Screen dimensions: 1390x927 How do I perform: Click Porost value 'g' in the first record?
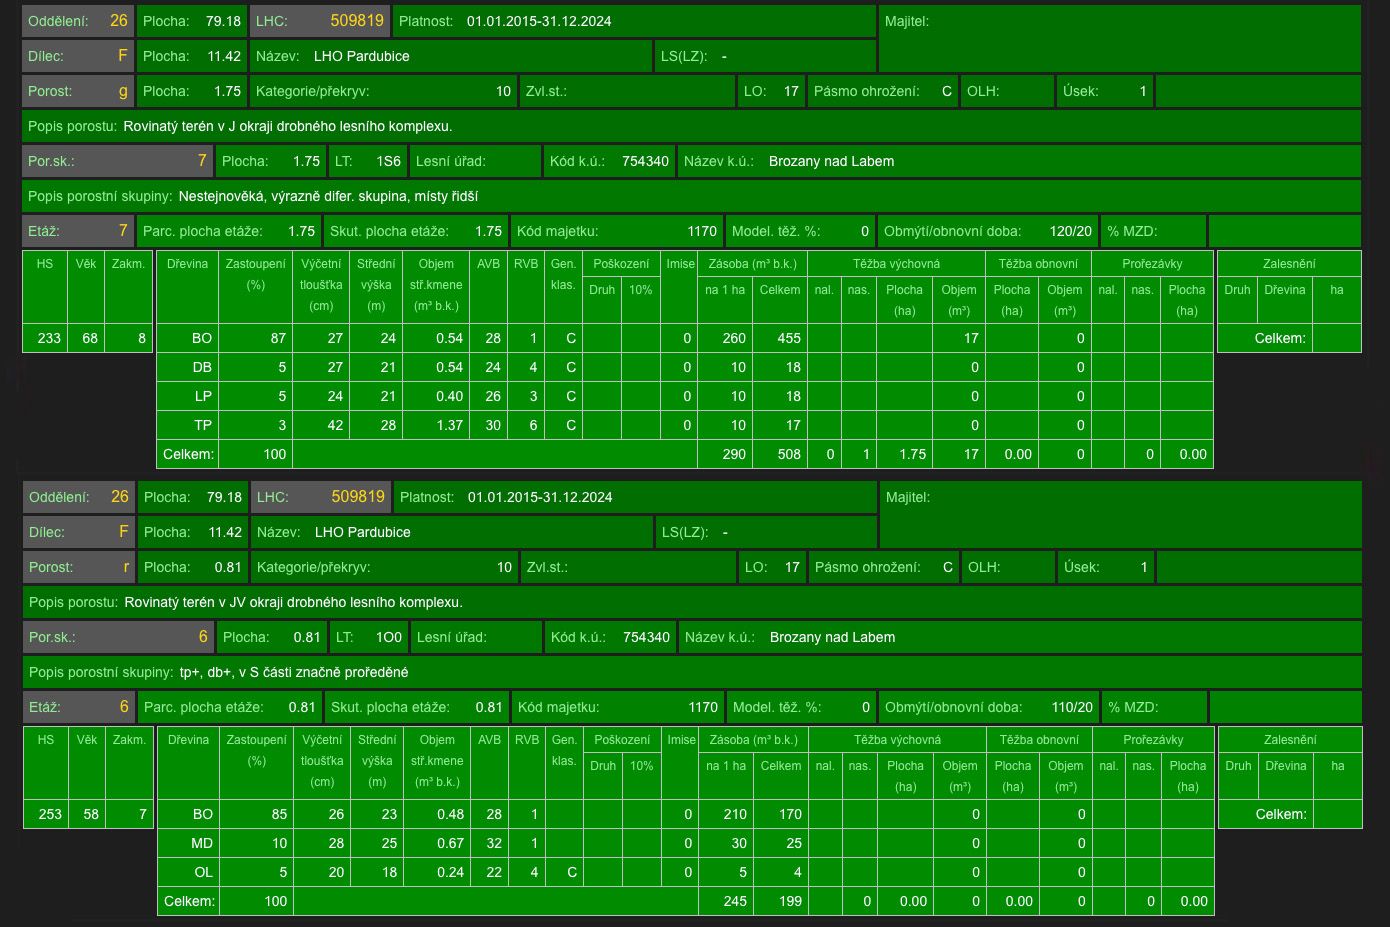[x=123, y=91]
